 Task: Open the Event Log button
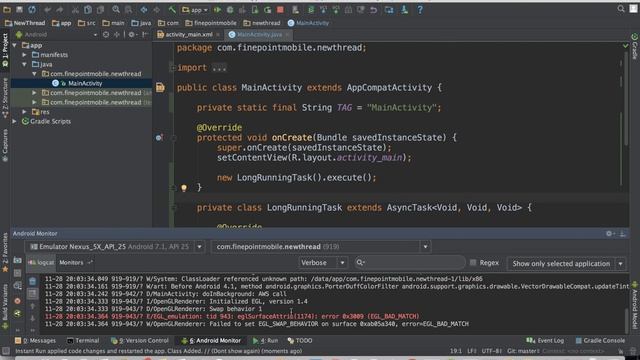[545, 340]
